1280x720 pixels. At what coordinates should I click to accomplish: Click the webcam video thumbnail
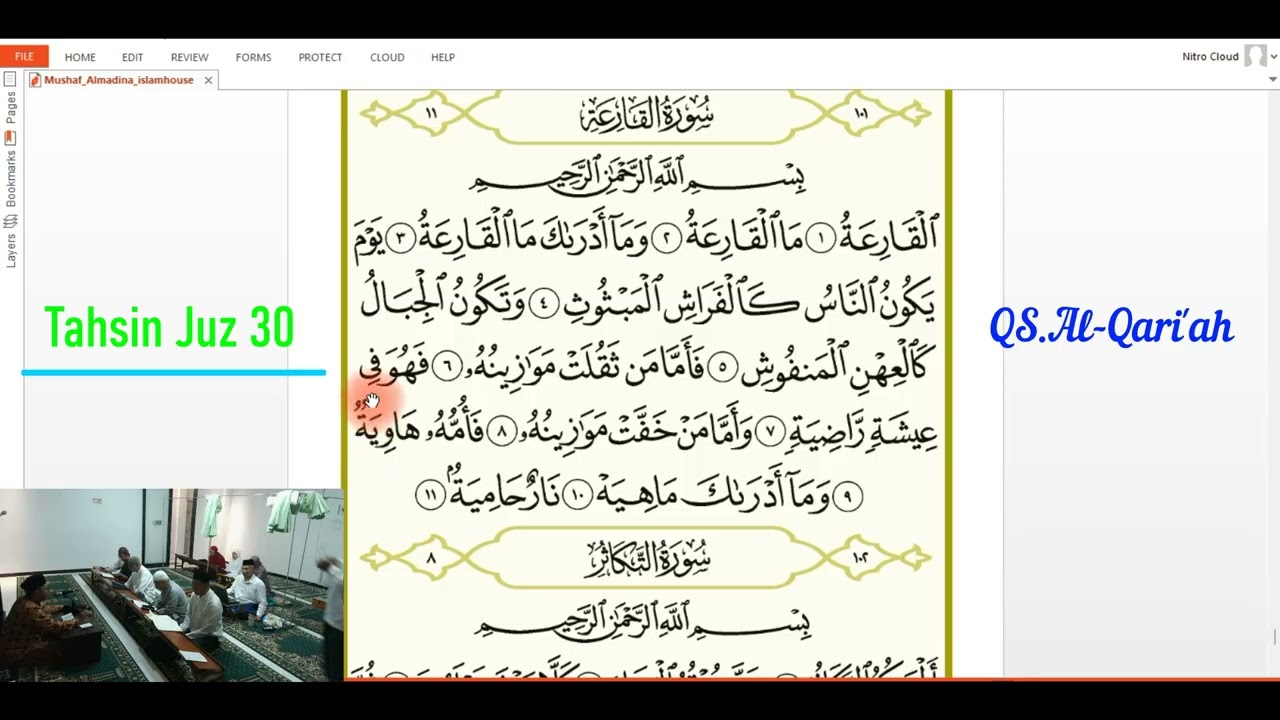(171, 585)
